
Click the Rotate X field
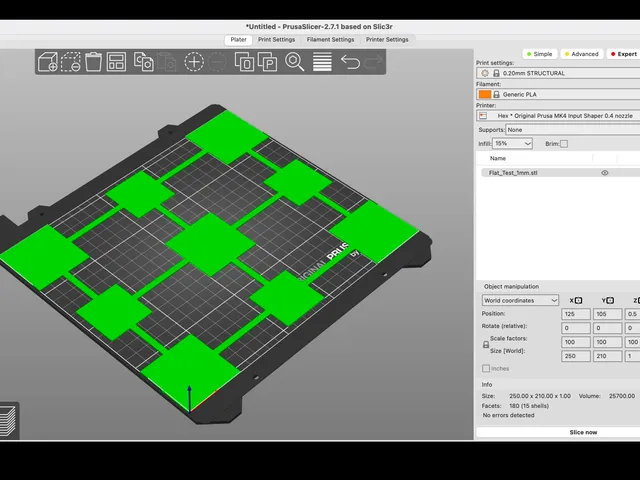[x=576, y=328]
